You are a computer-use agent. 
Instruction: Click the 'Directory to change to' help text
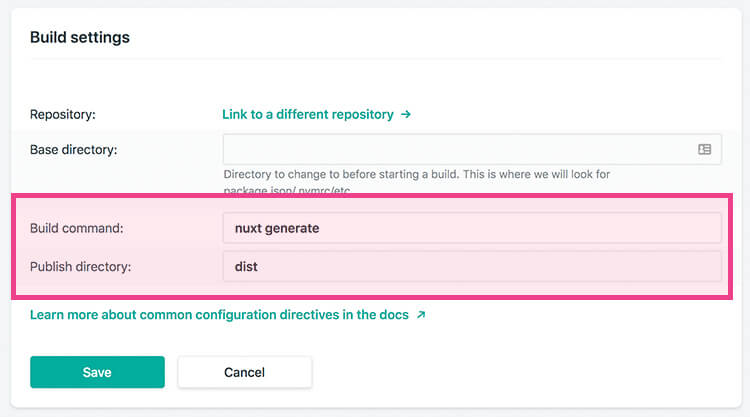click(x=417, y=174)
